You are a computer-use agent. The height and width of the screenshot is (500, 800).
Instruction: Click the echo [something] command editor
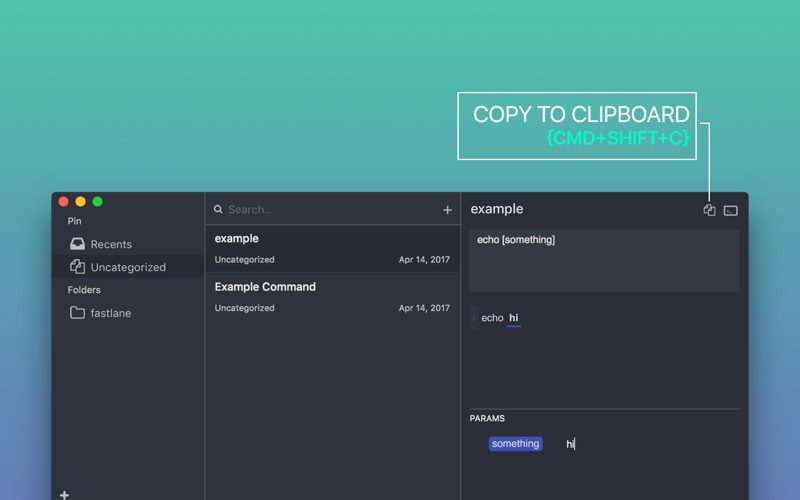[605, 261]
